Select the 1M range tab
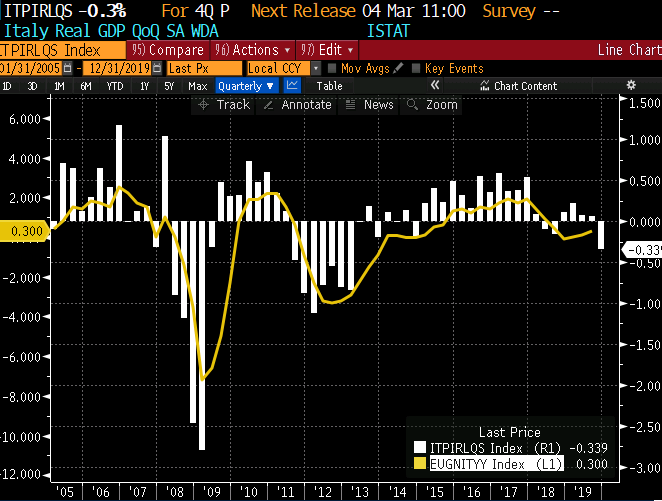Viewport: 662px width, 501px height. tap(59, 86)
